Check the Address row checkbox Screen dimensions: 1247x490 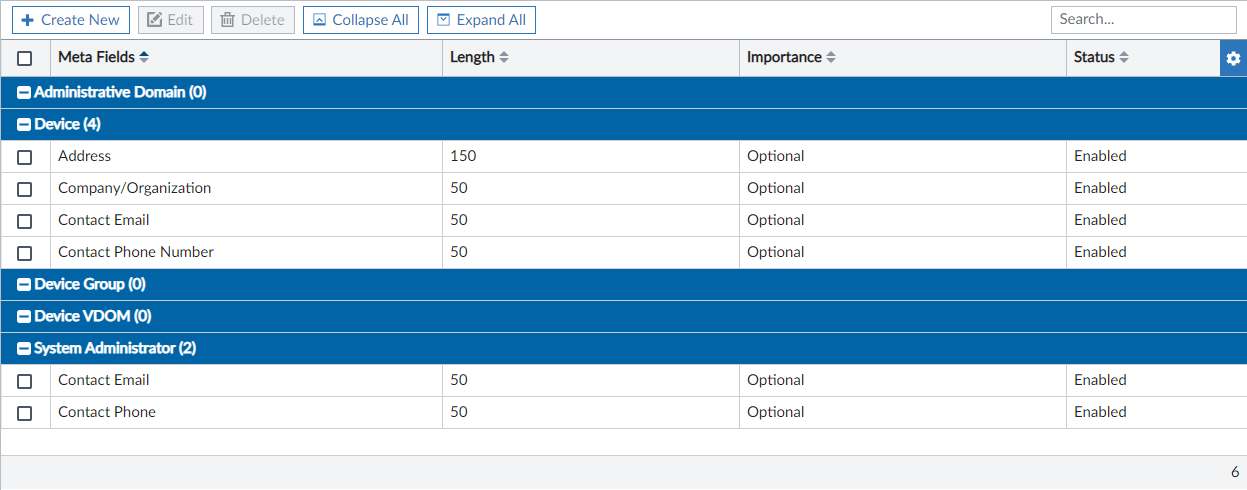(25, 157)
